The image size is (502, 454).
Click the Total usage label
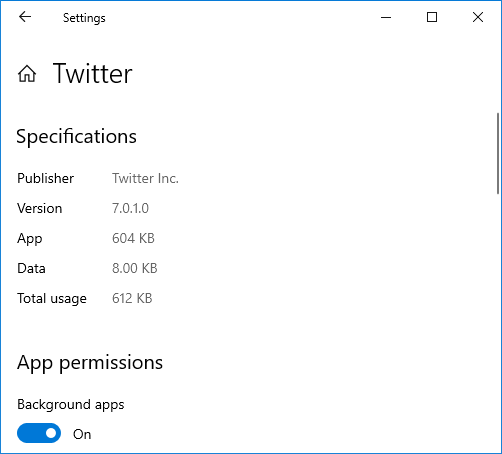click(52, 299)
